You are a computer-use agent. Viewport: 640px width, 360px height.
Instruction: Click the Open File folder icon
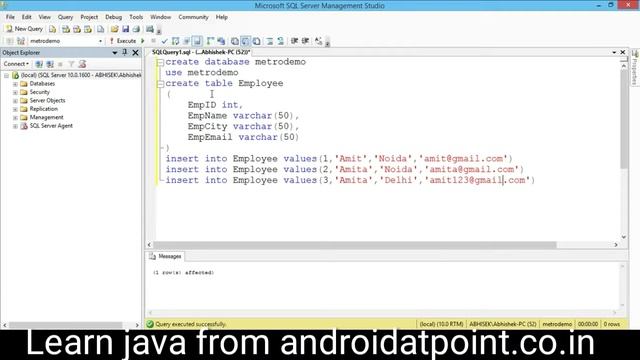114,29
